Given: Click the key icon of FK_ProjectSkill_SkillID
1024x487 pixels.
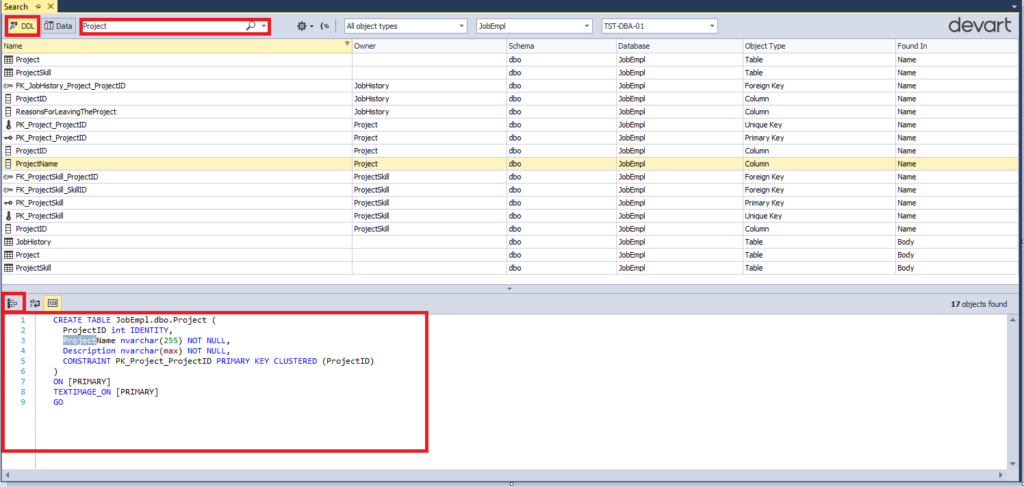Looking at the screenshot, I should [x=8, y=190].
